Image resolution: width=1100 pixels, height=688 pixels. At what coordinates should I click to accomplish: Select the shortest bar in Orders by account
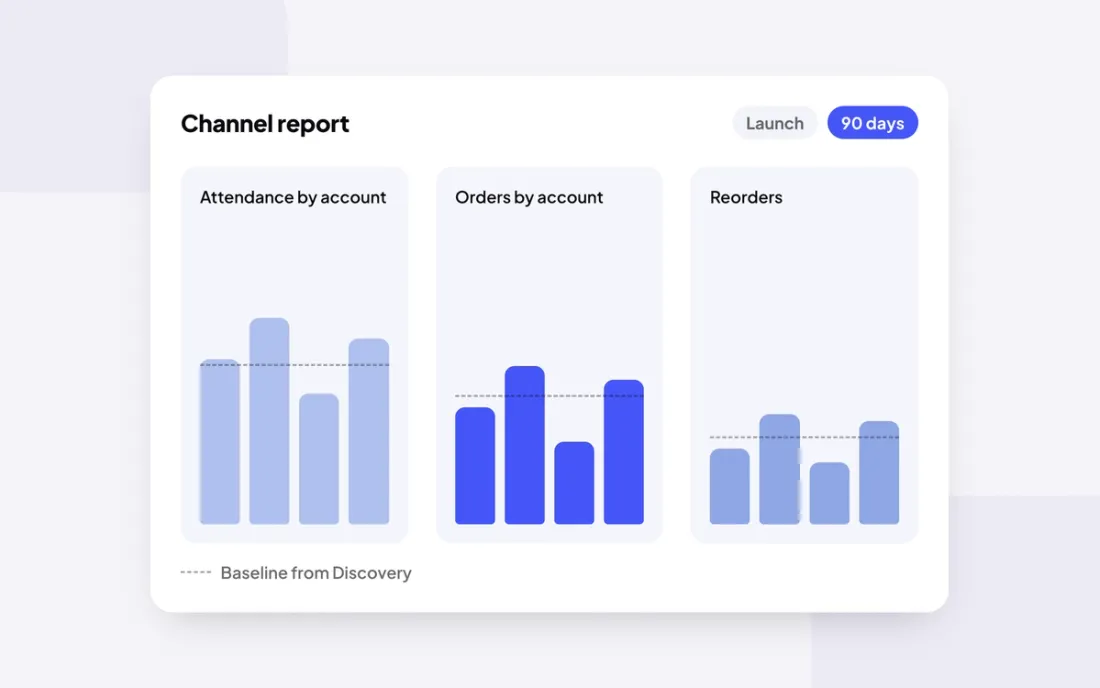[574, 483]
